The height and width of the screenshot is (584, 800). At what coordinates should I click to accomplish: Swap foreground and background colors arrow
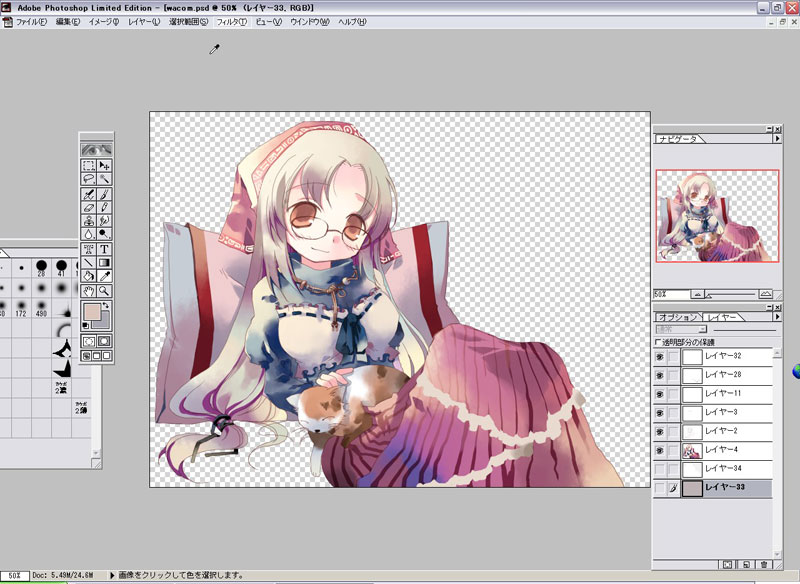click(x=106, y=306)
